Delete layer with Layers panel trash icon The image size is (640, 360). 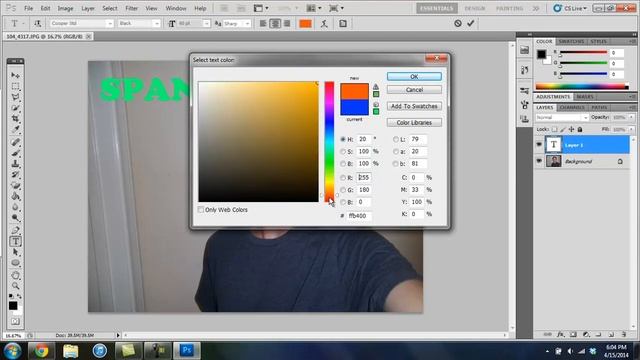click(623, 334)
